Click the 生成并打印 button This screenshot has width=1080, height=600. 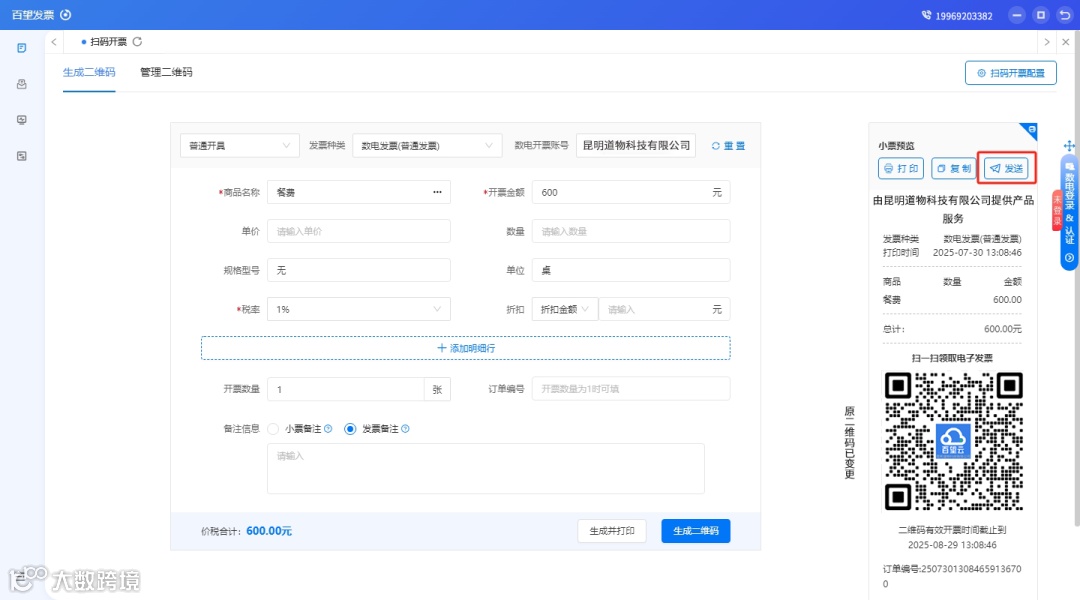[612, 531]
